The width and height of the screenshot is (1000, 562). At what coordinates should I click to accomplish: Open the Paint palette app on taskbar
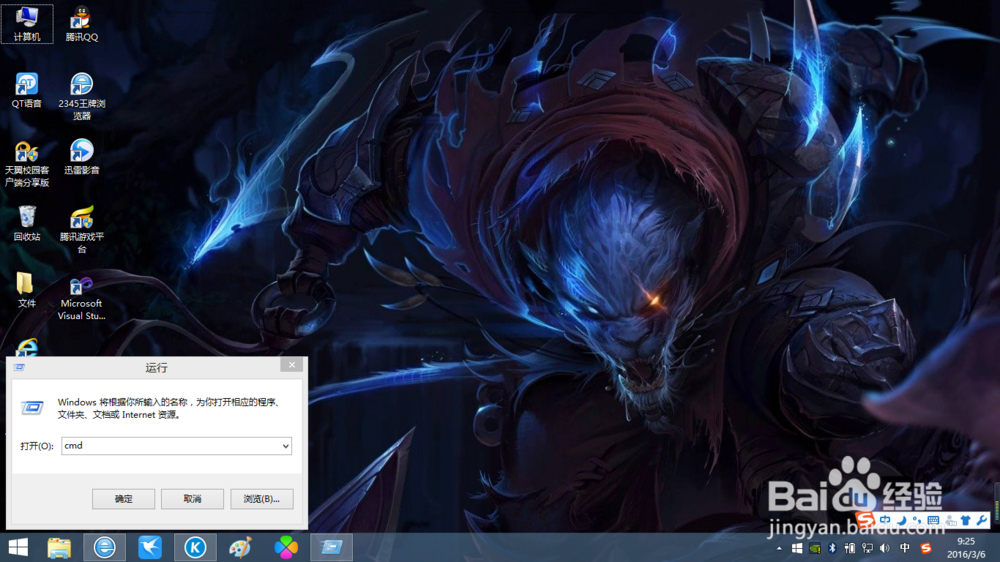click(x=240, y=547)
